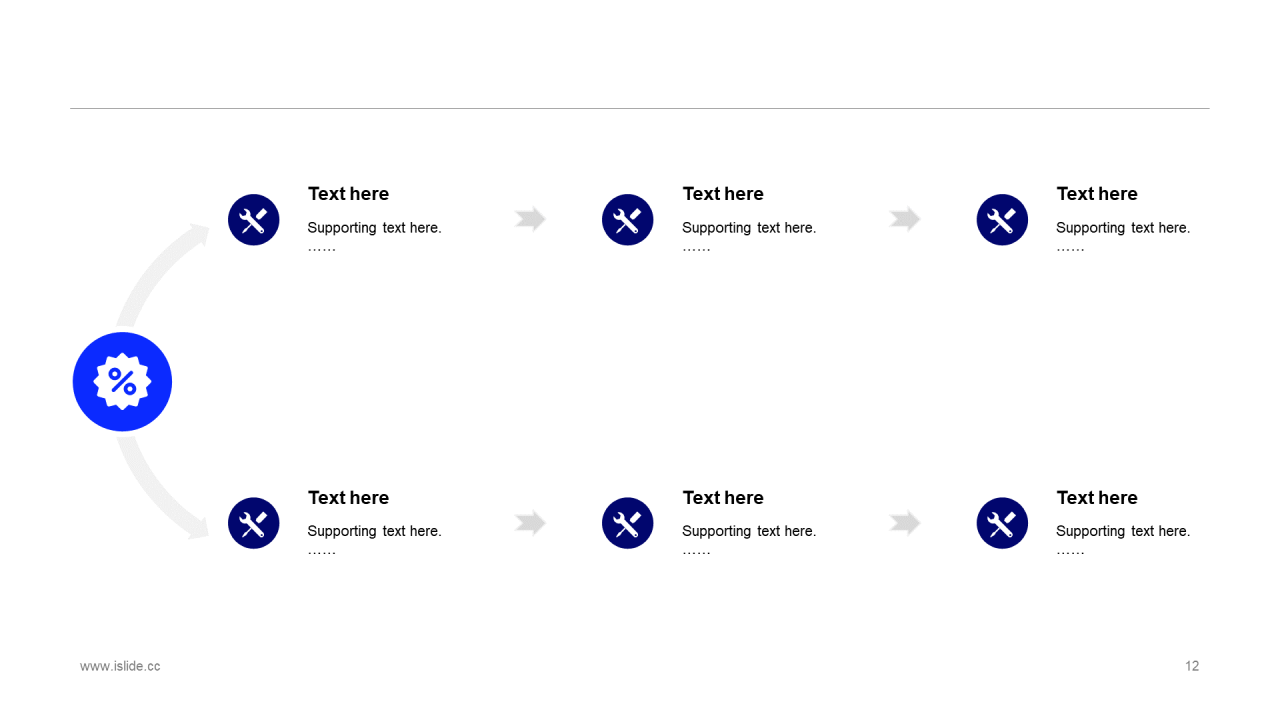Viewport: 1280px width, 720px height.
Task: Click the first gray arrow in top row
Action: pyautogui.click(x=531, y=219)
